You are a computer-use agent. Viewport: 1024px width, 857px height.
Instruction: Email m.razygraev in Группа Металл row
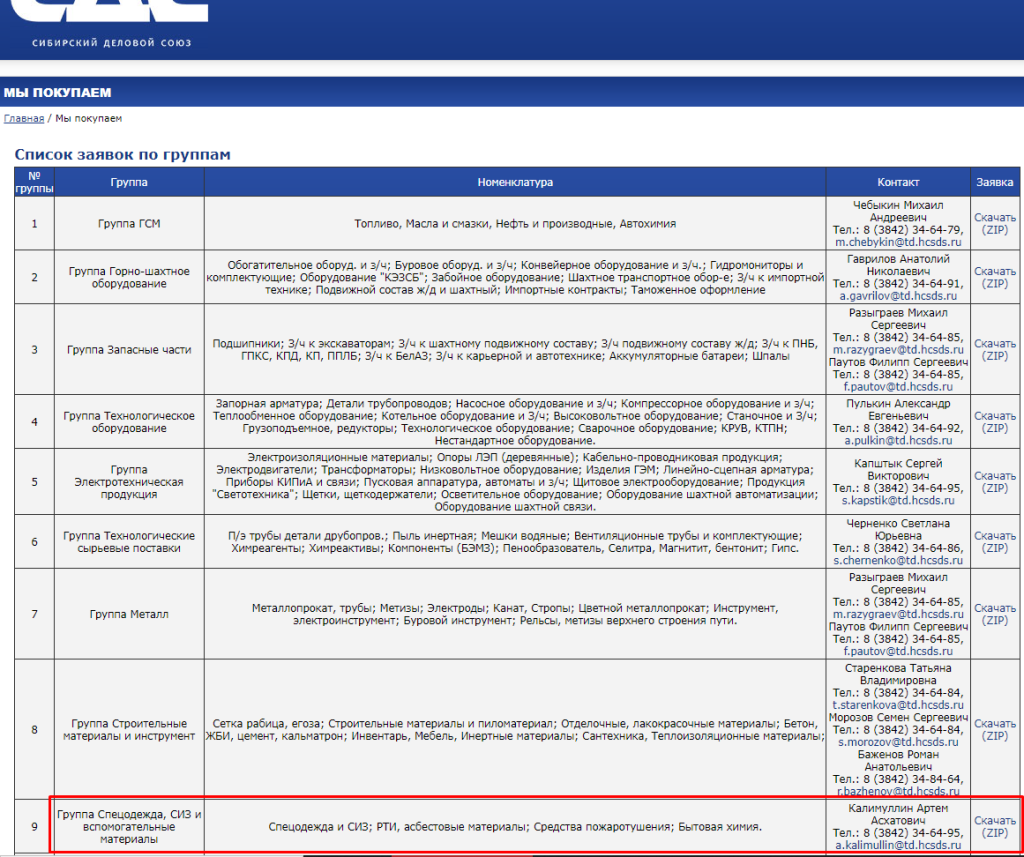[898, 614]
